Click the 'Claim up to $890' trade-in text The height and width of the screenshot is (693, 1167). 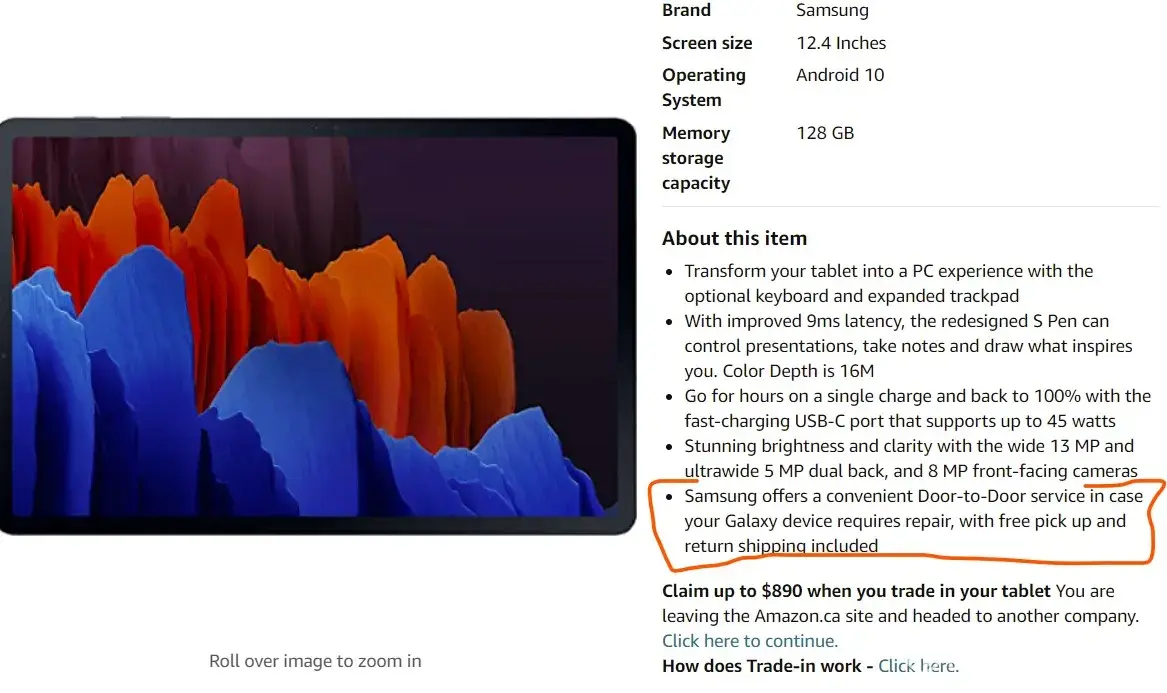(x=856, y=591)
